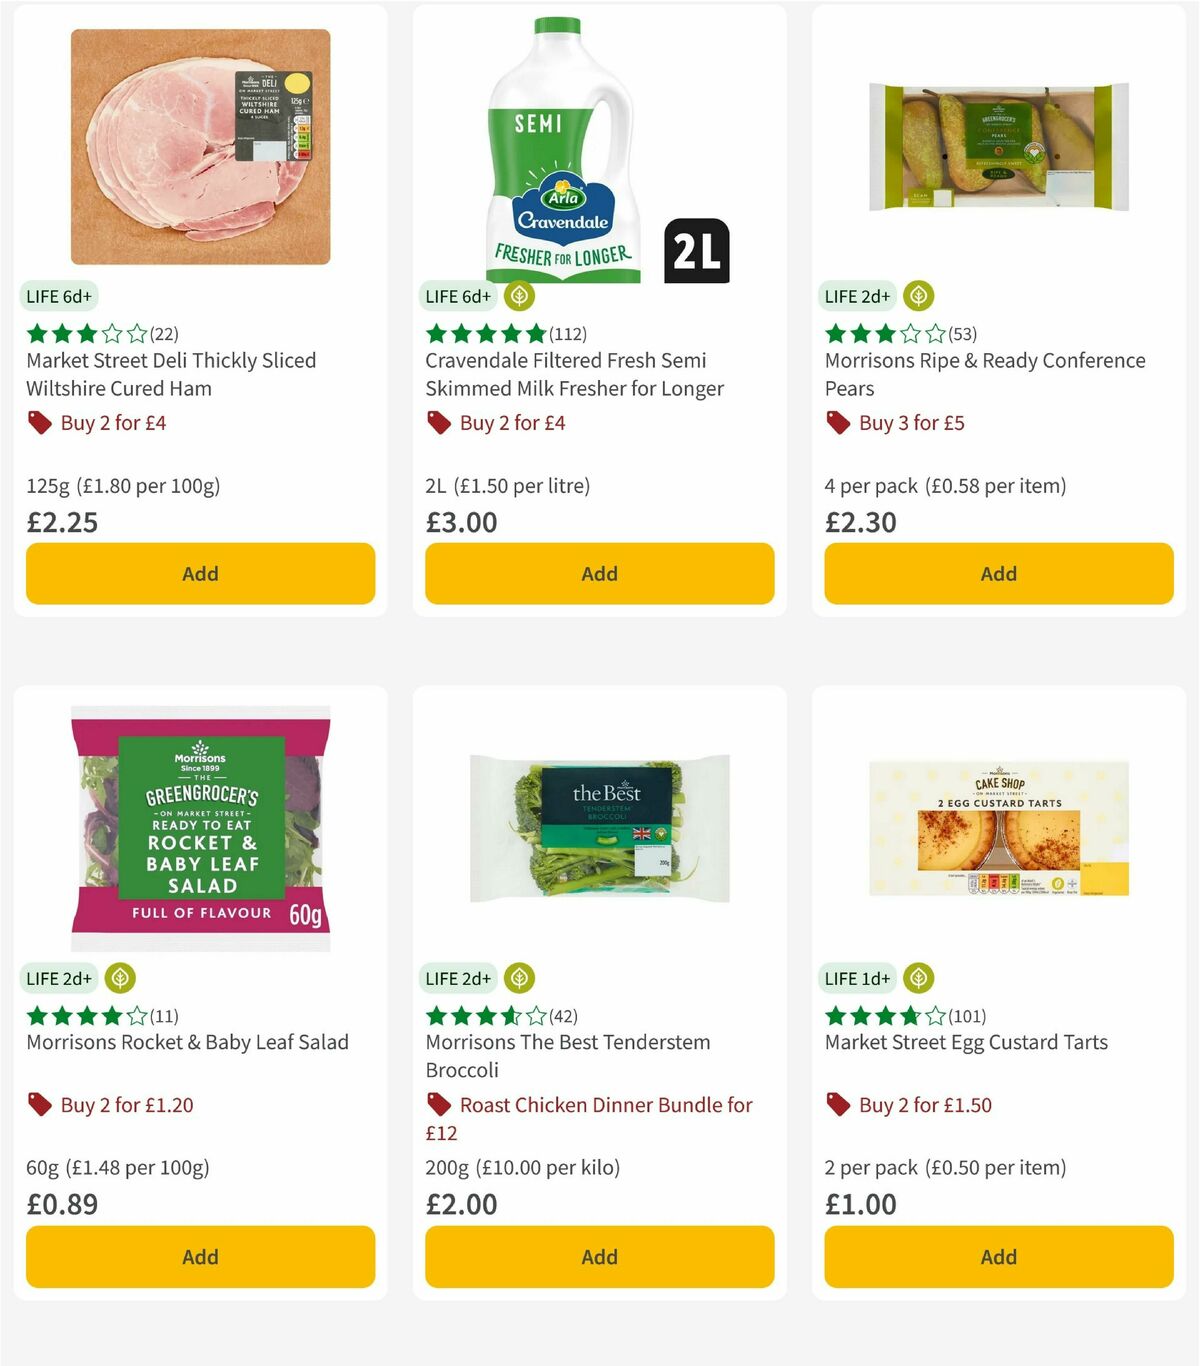The height and width of the screenshot is (1366, 1200).
Task: Add Morrisons Rocket & Baby Leaf Salad to basket
Action: coord(199,1256)
